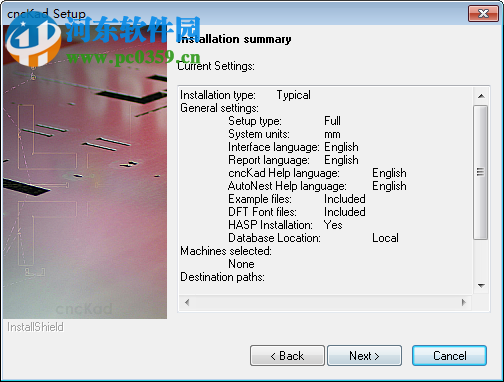Click the 'Interface language:' label
The height and width of the screenshot is (382, 504).
(x=274, y=147)
